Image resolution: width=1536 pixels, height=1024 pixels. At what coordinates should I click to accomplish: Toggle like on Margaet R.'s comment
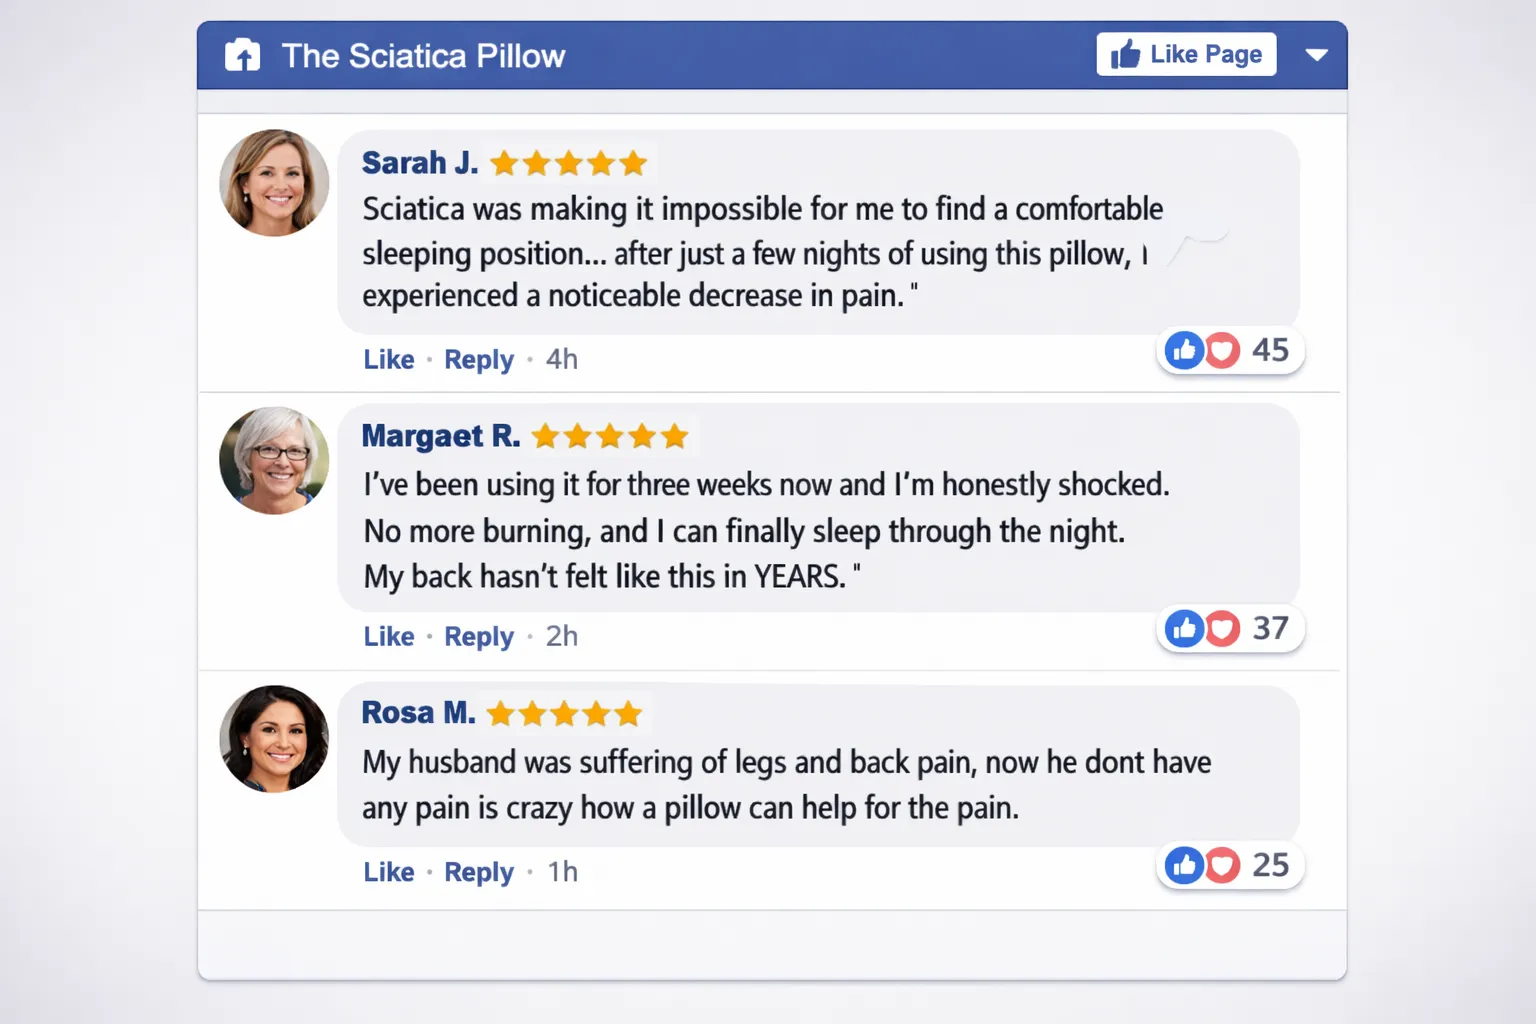click(x=388, y=636)
